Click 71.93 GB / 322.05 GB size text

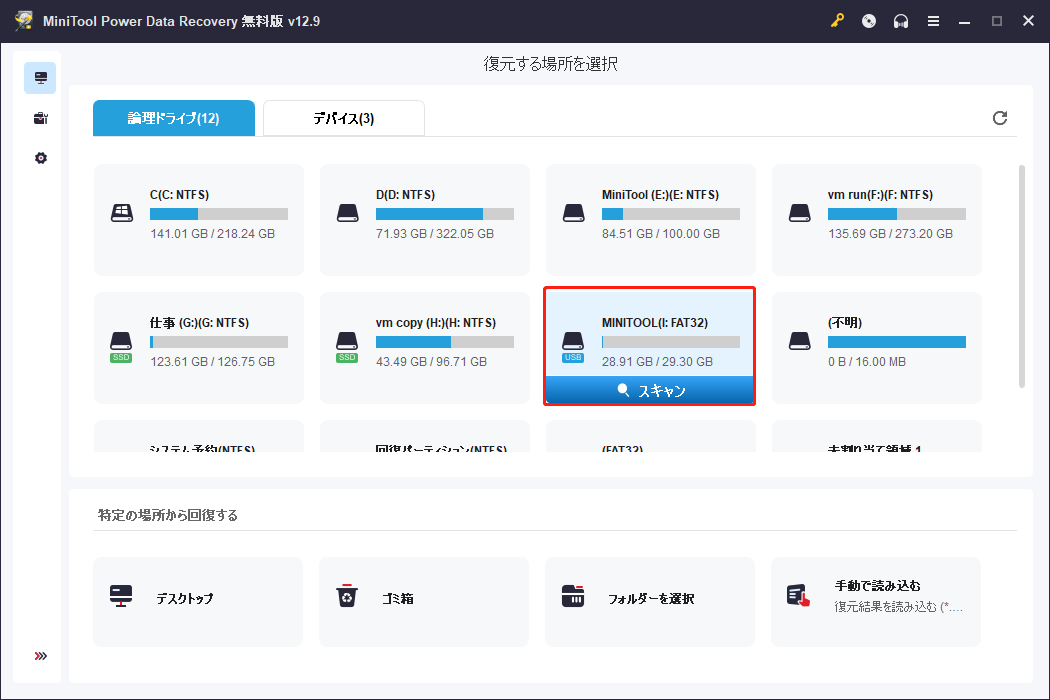(x=435, y=234)
